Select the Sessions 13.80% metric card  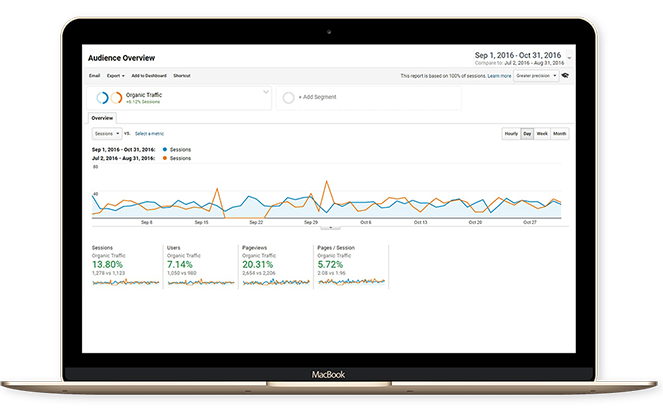click(126, 266)
